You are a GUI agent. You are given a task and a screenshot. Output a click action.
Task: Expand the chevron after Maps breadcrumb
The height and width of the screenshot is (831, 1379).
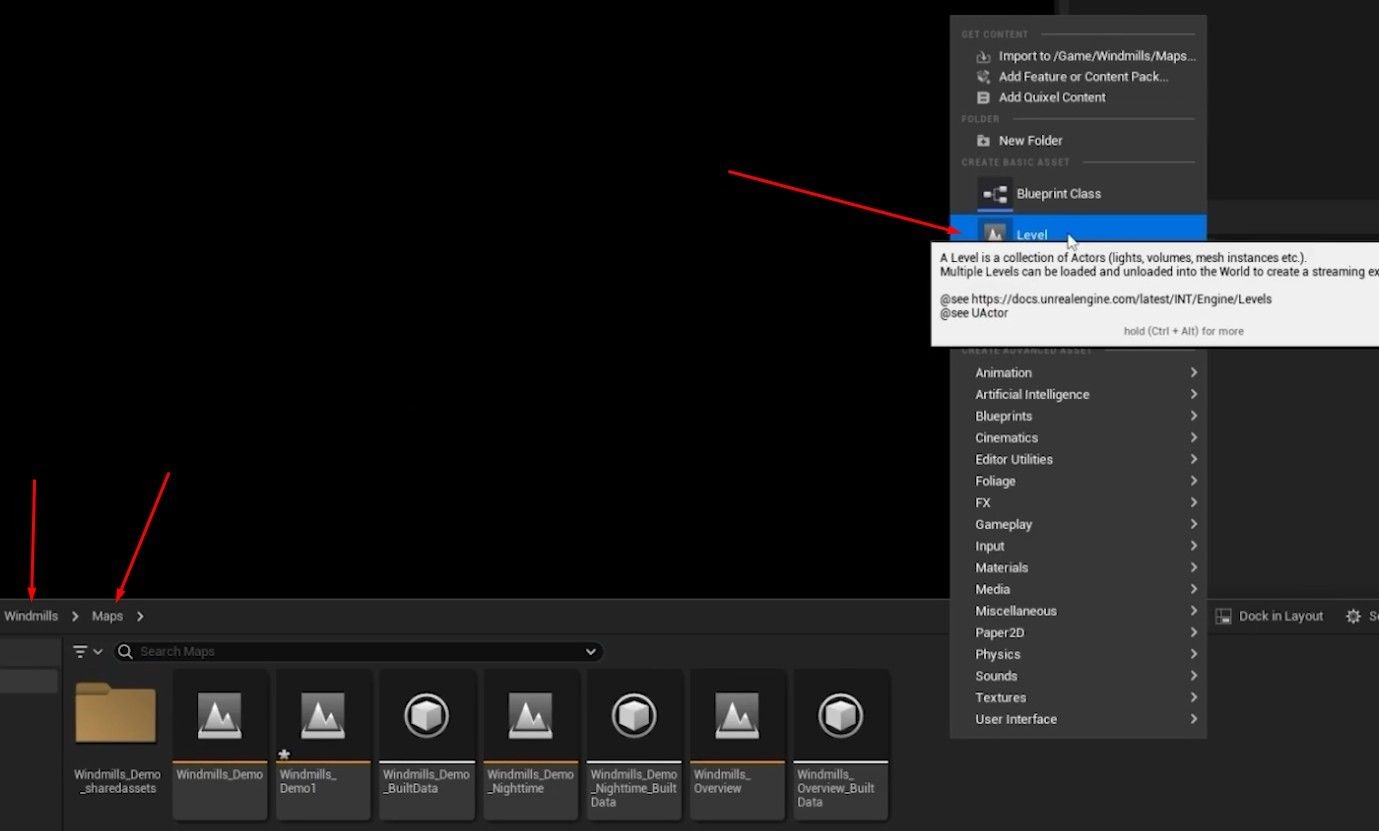(140, 617)
